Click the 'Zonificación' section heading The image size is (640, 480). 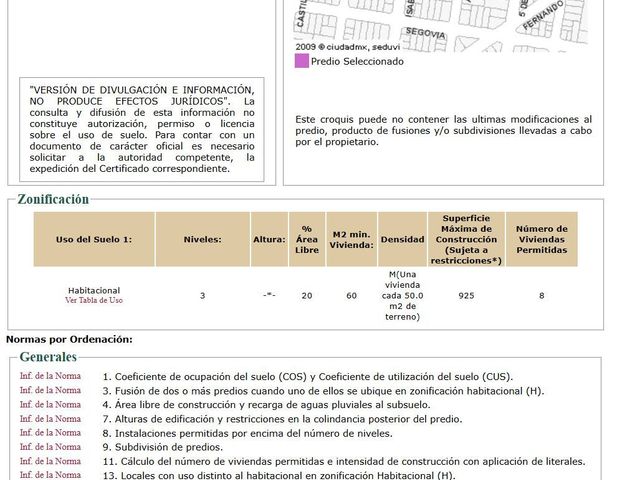(53, 199)
